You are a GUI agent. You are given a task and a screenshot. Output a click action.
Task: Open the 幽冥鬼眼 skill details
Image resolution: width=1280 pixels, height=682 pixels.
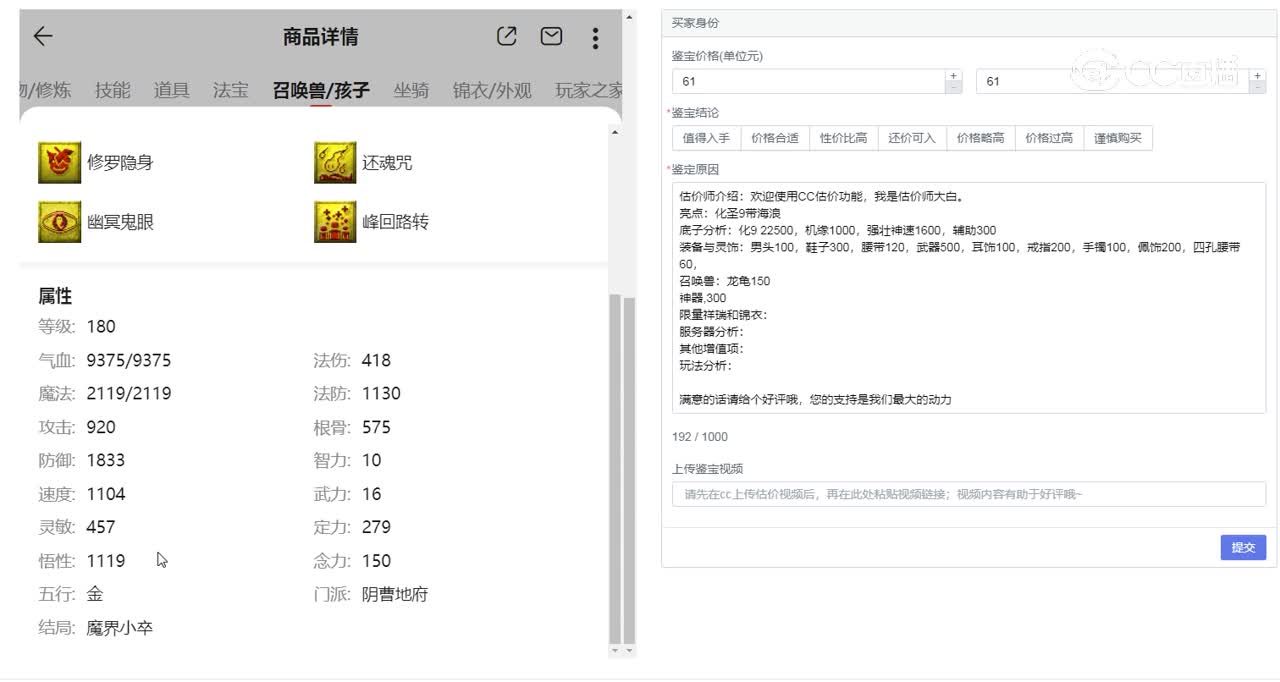pos(62,221)
